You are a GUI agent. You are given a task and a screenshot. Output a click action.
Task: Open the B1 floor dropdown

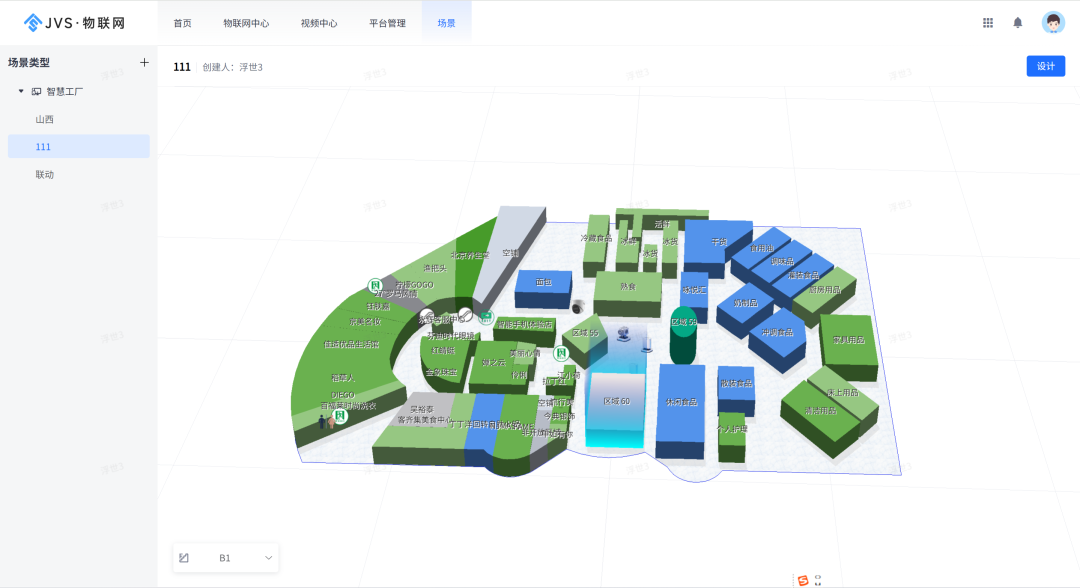tap(226, 558)
